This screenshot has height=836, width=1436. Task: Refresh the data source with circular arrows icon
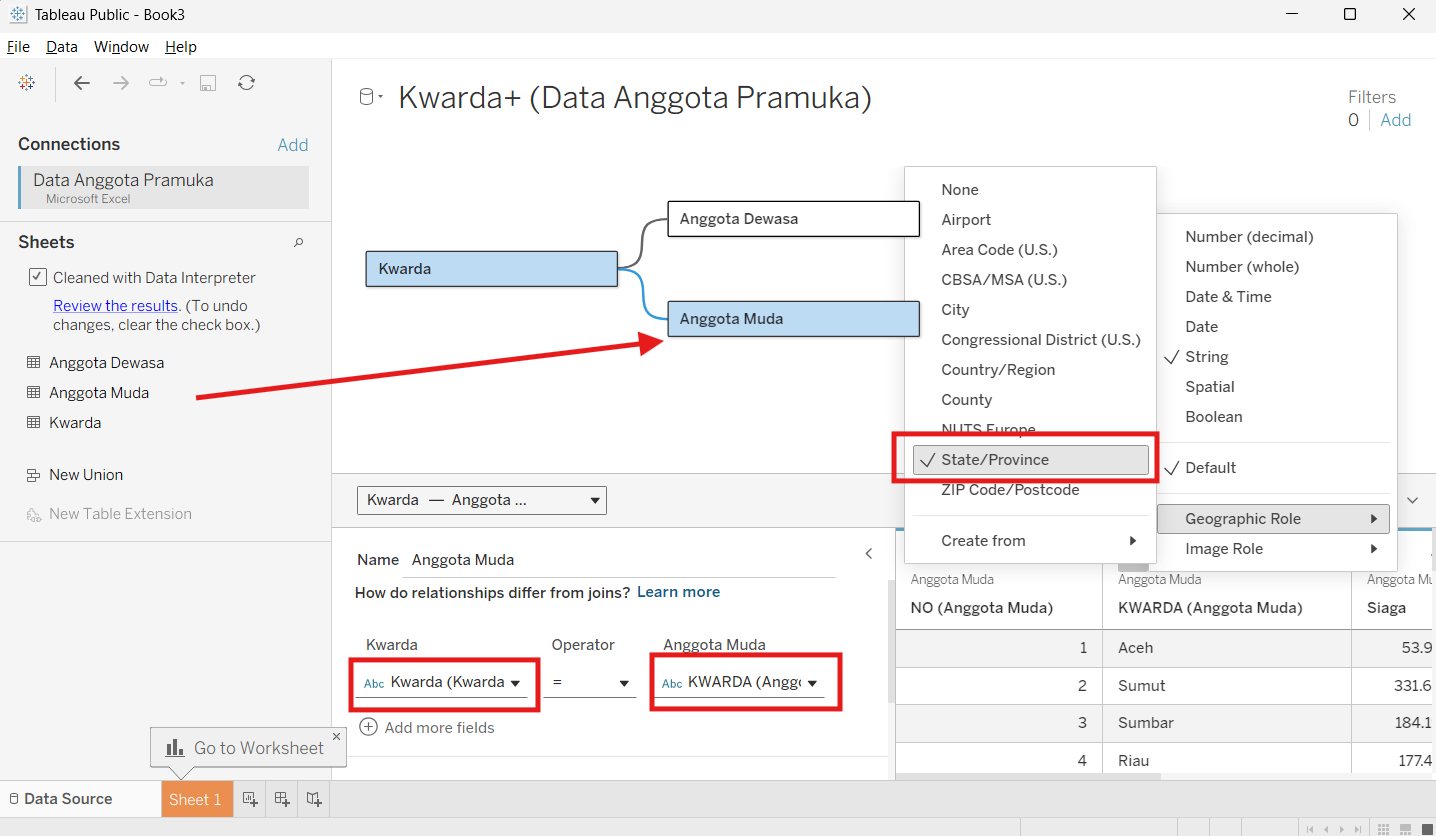(246, 83)
